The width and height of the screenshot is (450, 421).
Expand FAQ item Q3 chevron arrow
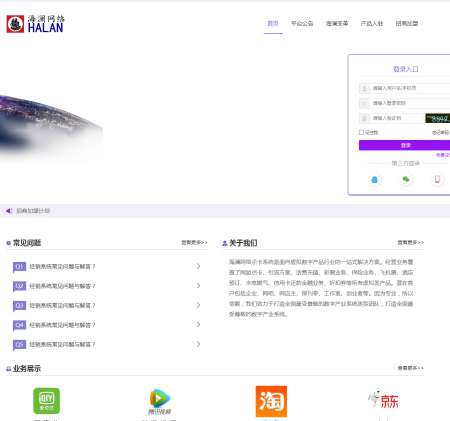[198, 305]
